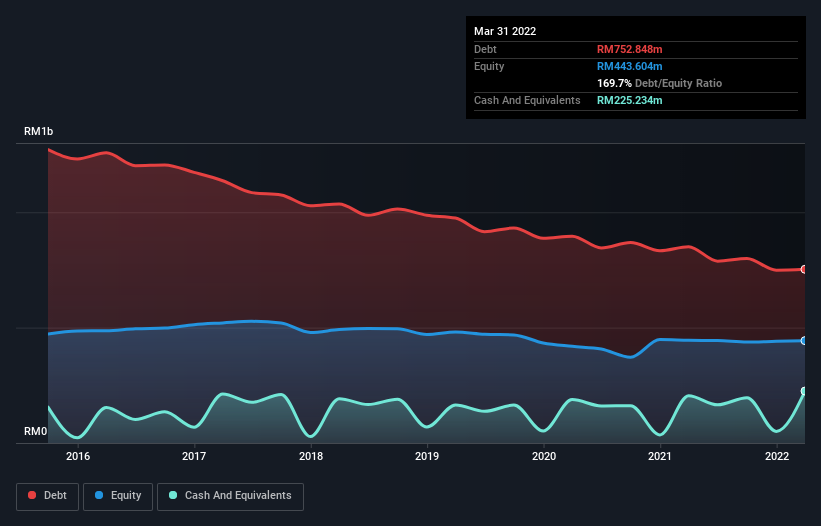Click the Equity row label in tooltip
Image resolution: width=821 pixels, height=526 pixels.
coord(489,66)
